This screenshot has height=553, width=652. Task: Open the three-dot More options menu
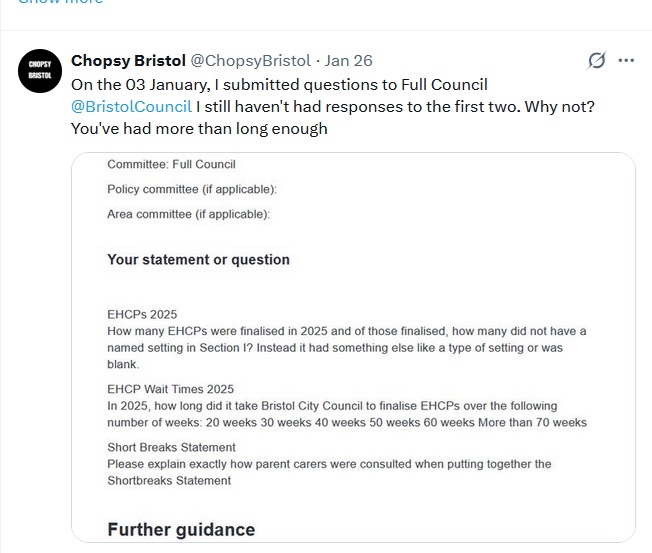point(627,60)
